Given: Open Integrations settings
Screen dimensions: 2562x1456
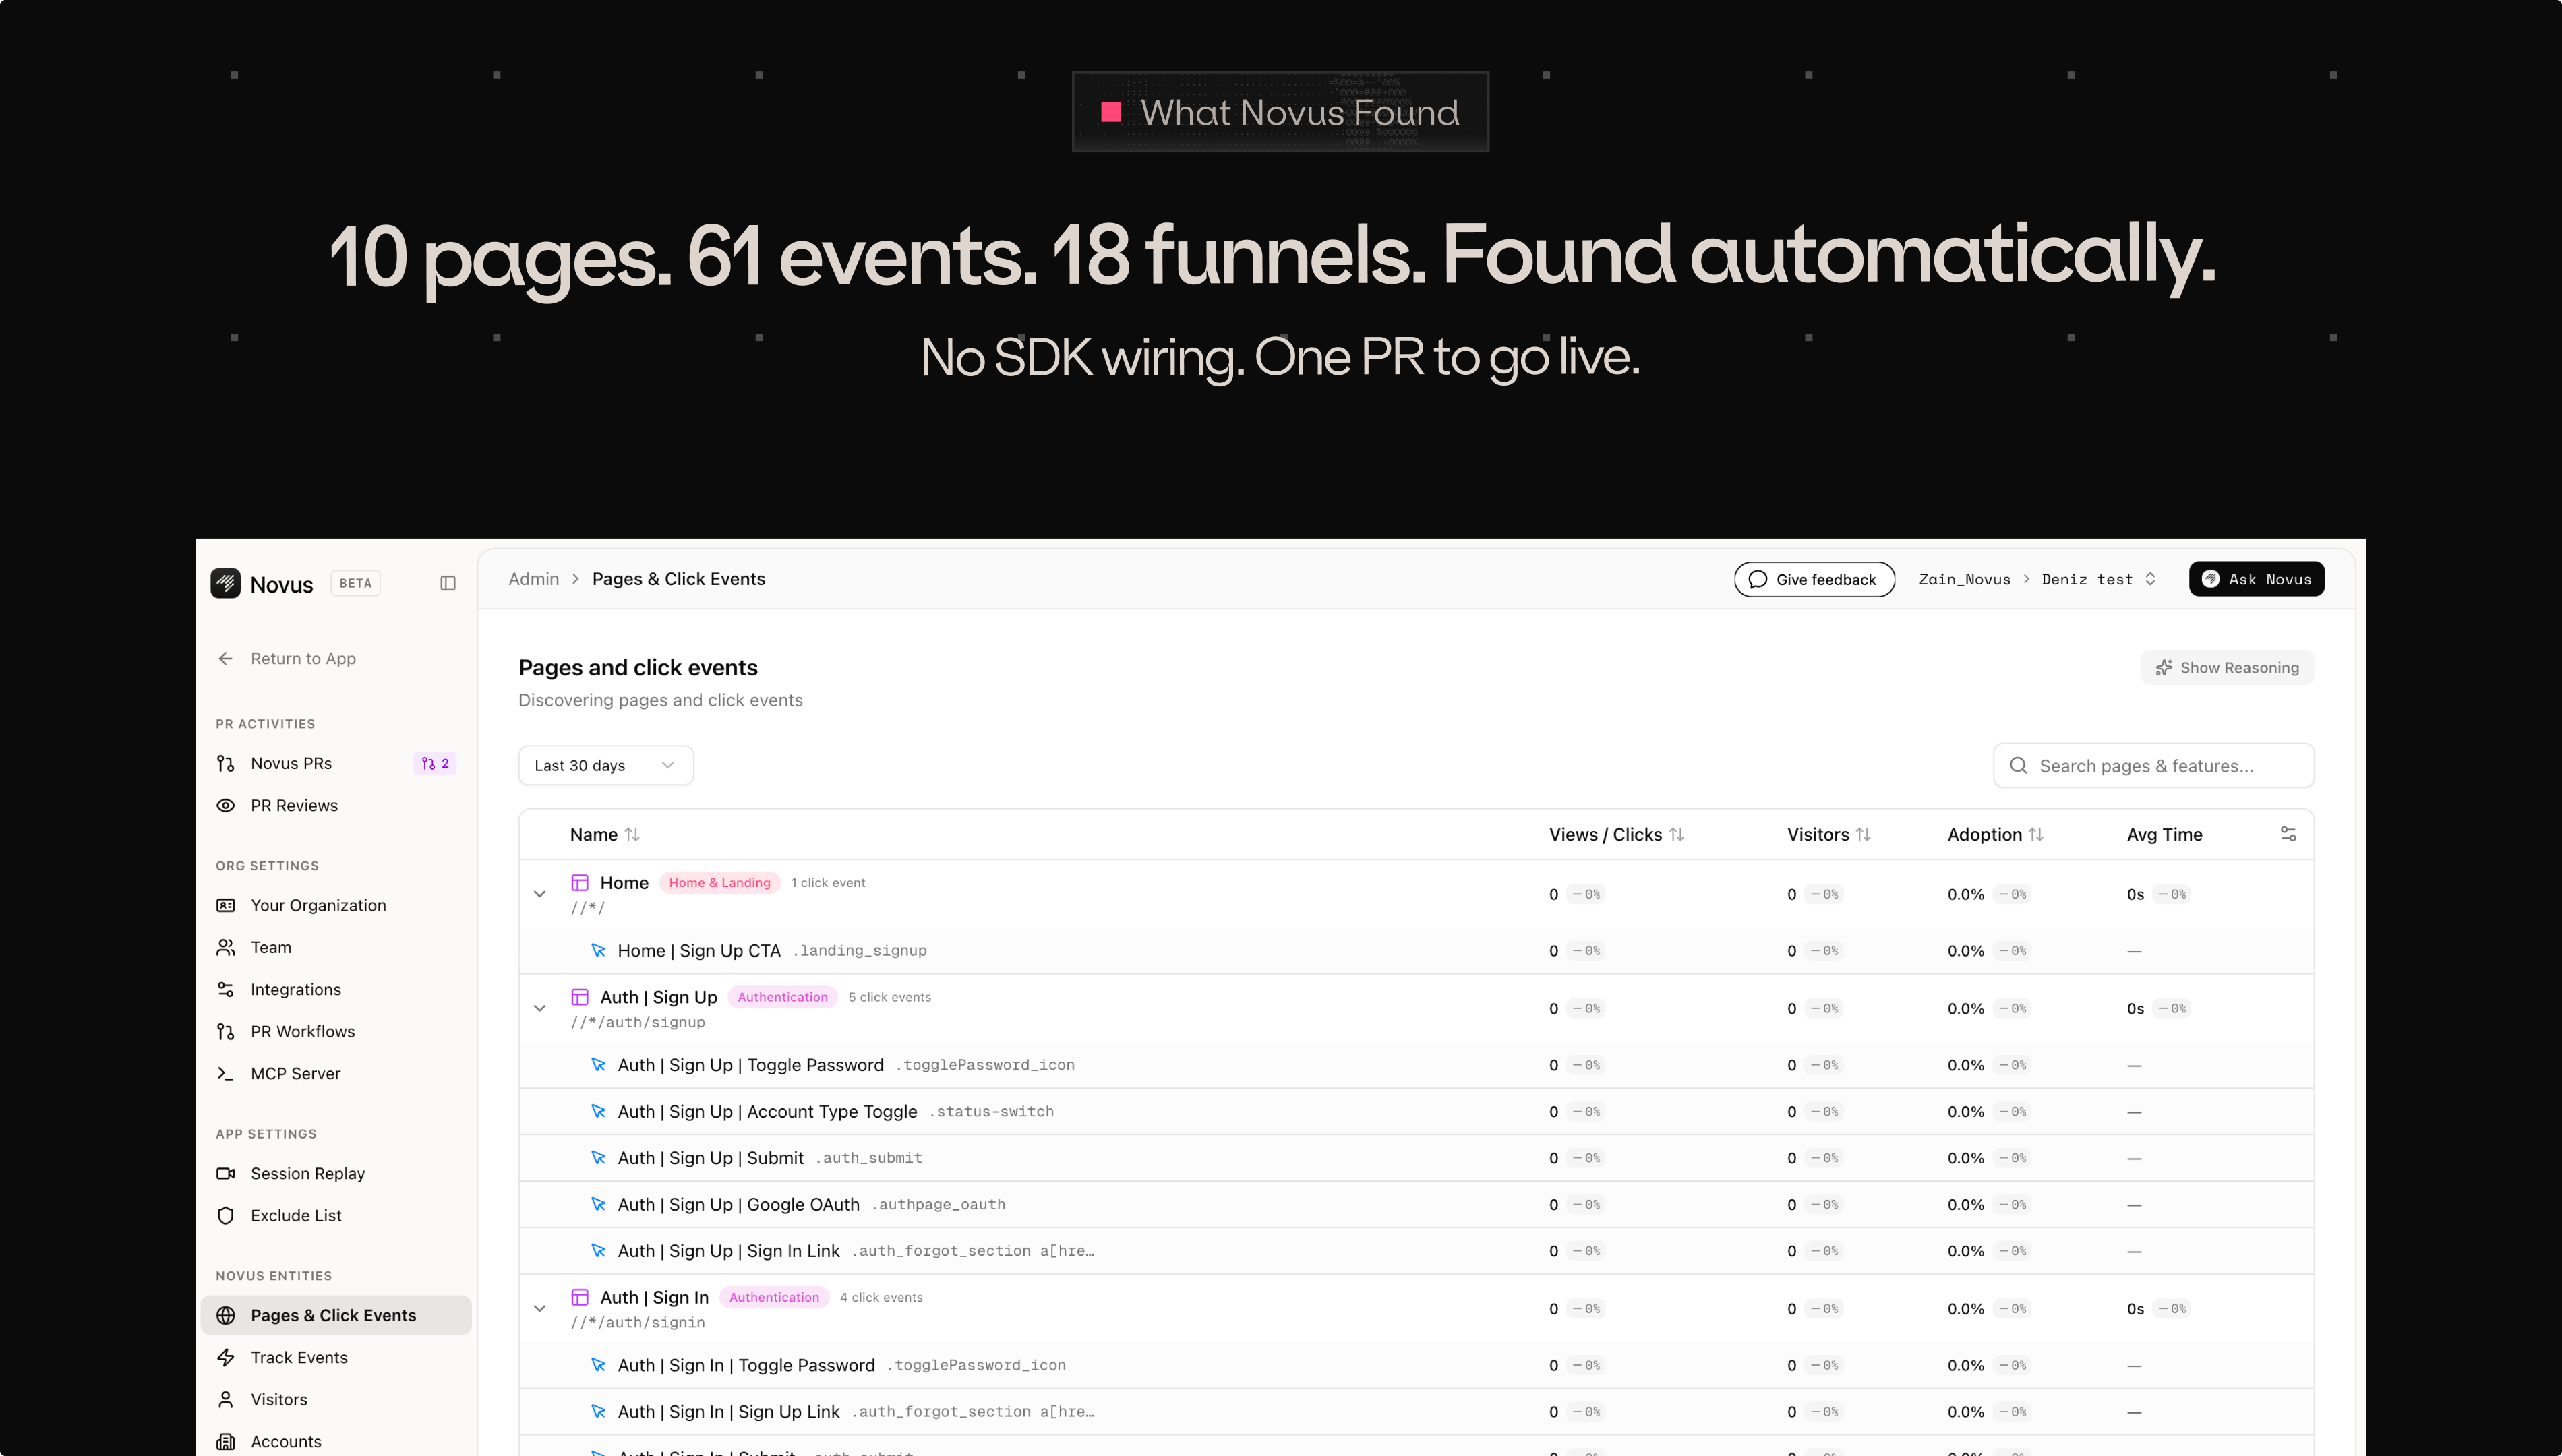Looking at the screenshot, I should (336, 989).
